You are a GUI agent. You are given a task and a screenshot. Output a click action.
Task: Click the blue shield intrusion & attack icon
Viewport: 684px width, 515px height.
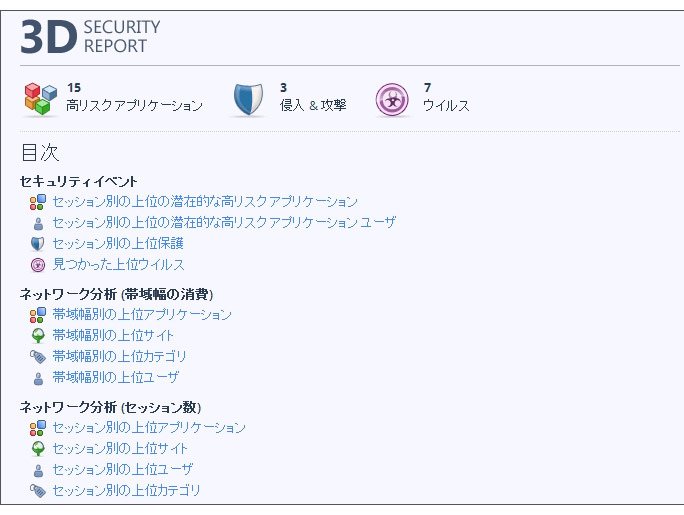pyautogui.click(x=248, y=99)
